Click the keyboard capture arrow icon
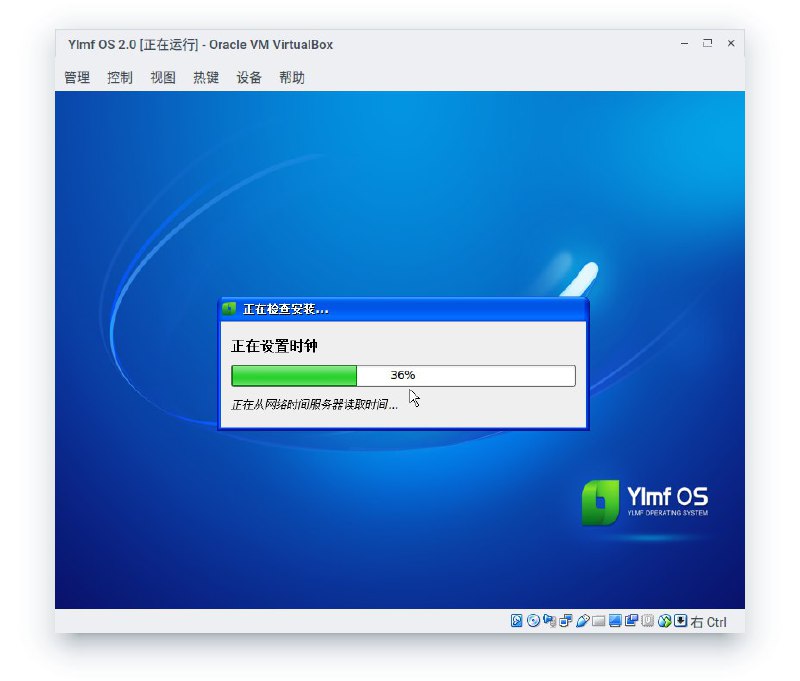 (x=681, y=620)
